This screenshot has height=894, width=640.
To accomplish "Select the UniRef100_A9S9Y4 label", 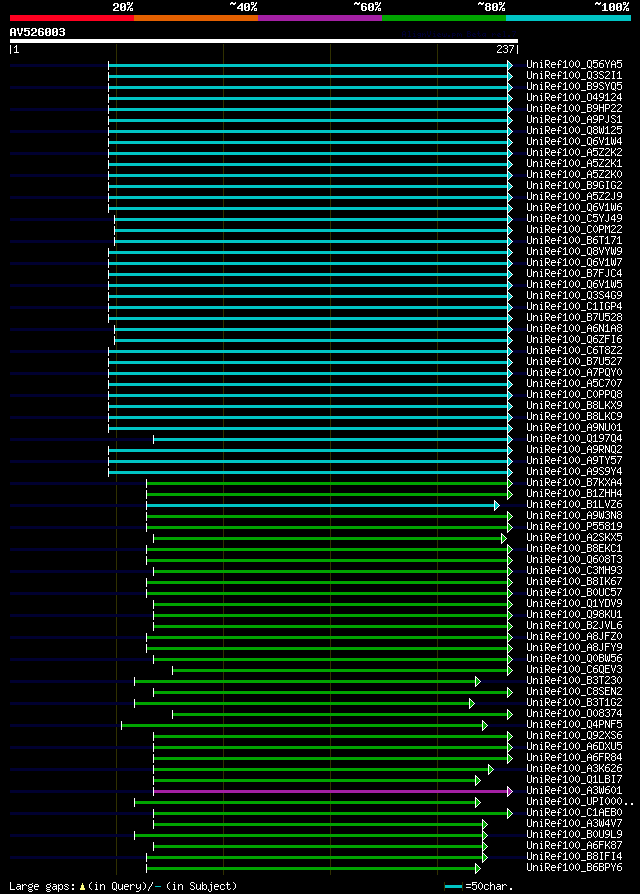I will pyautogui.click(x=574, y=472).
